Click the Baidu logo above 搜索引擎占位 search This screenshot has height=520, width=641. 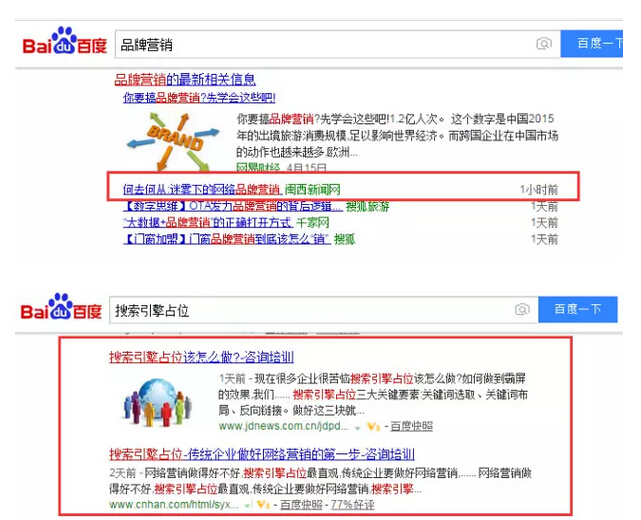[x=61, y=307]
